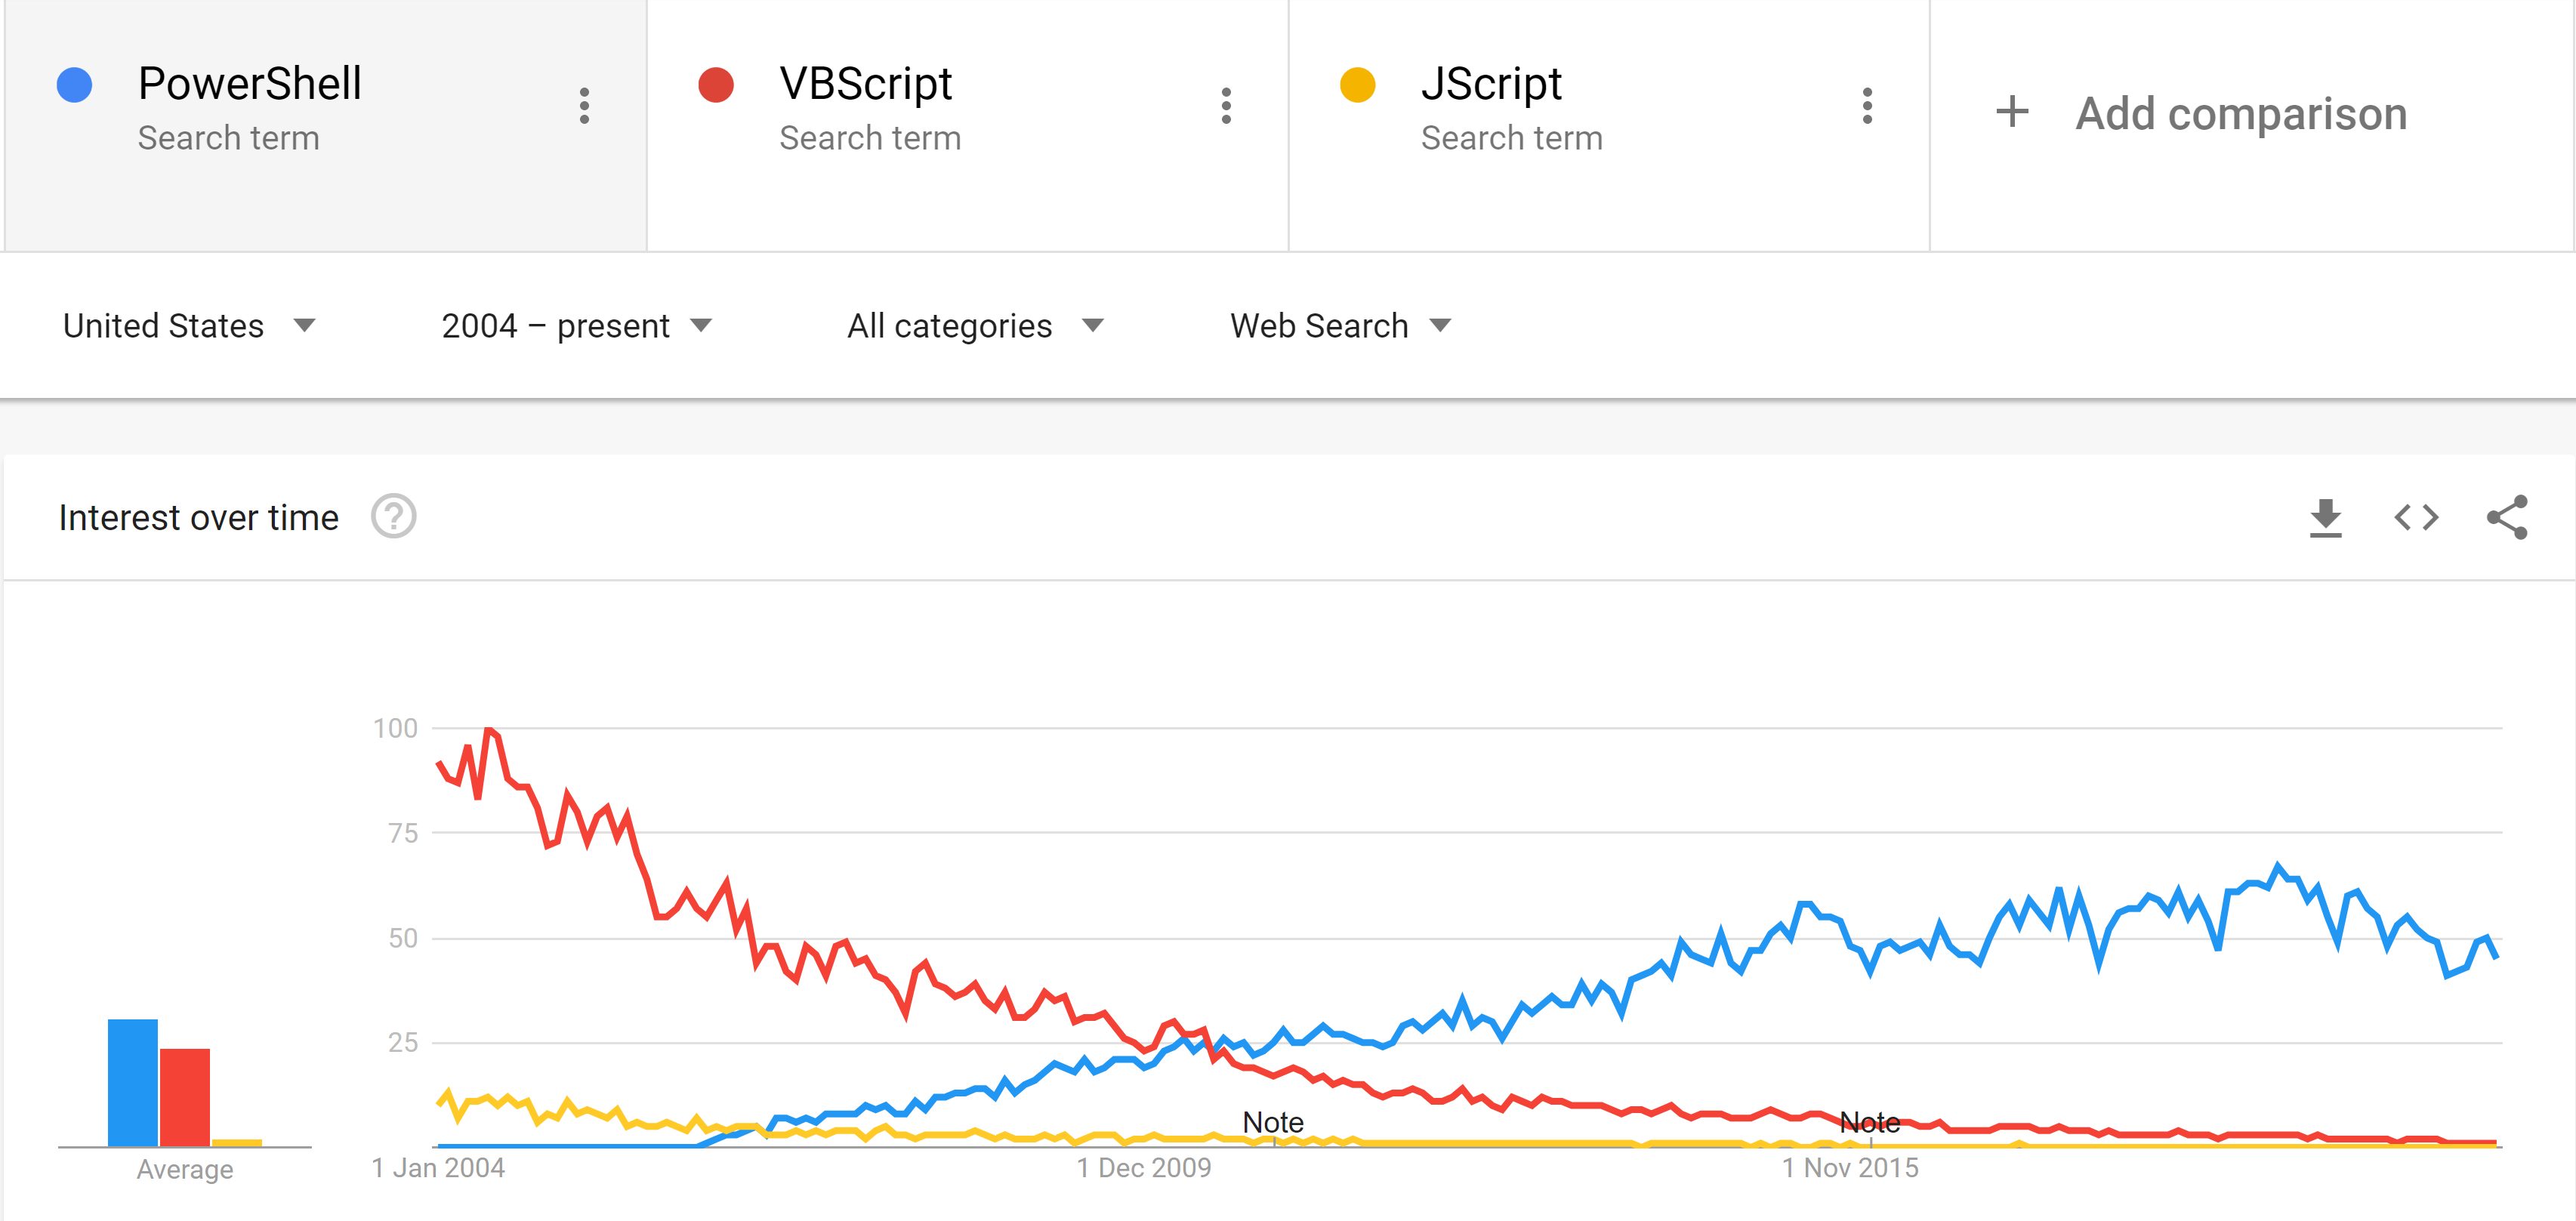Open embed code for the chart

[x=2416, y=517]
